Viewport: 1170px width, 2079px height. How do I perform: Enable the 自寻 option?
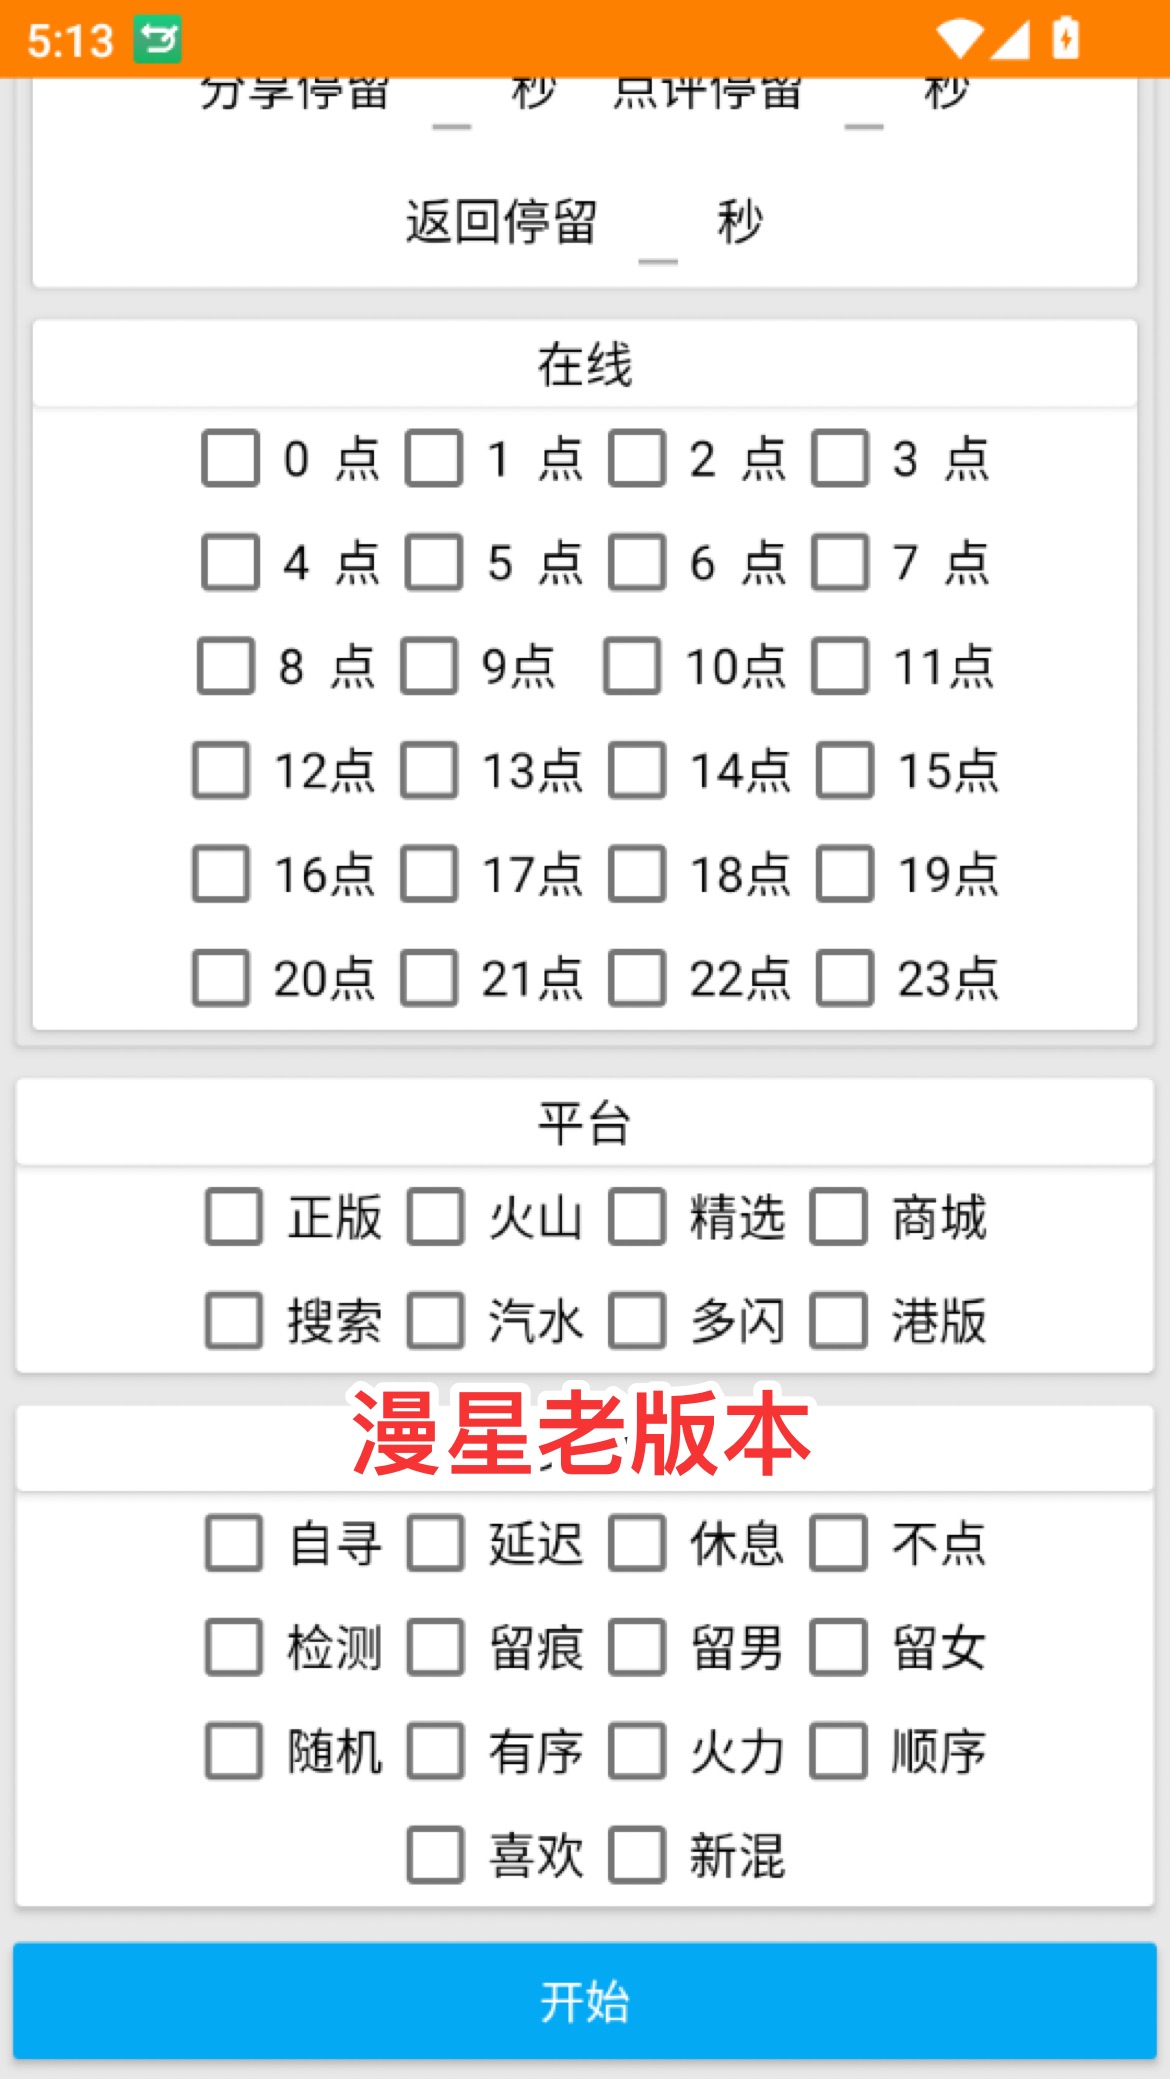click(x=234, y=1543)
